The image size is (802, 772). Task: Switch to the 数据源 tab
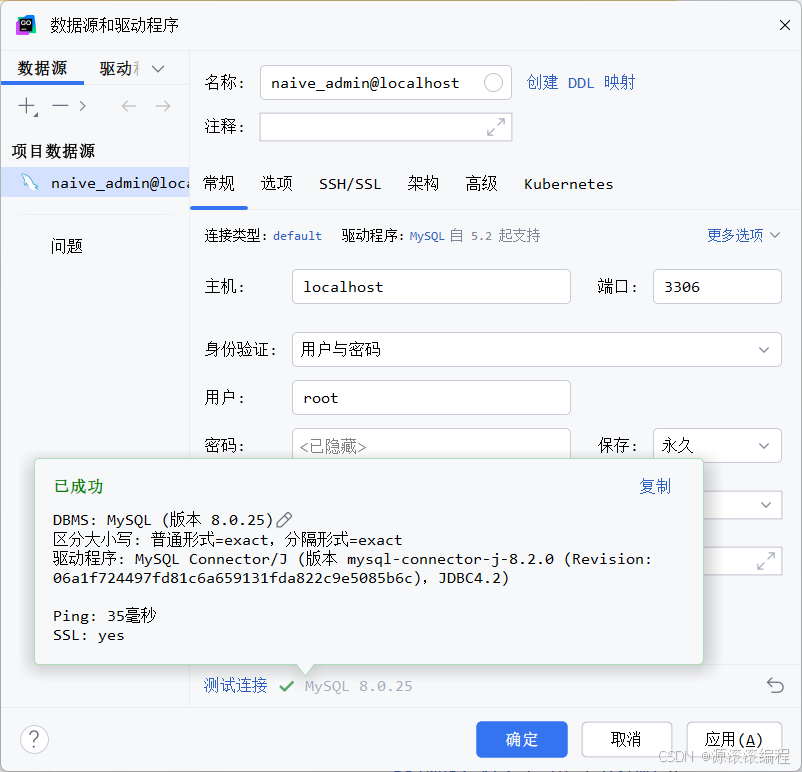[x=42, y=68]
